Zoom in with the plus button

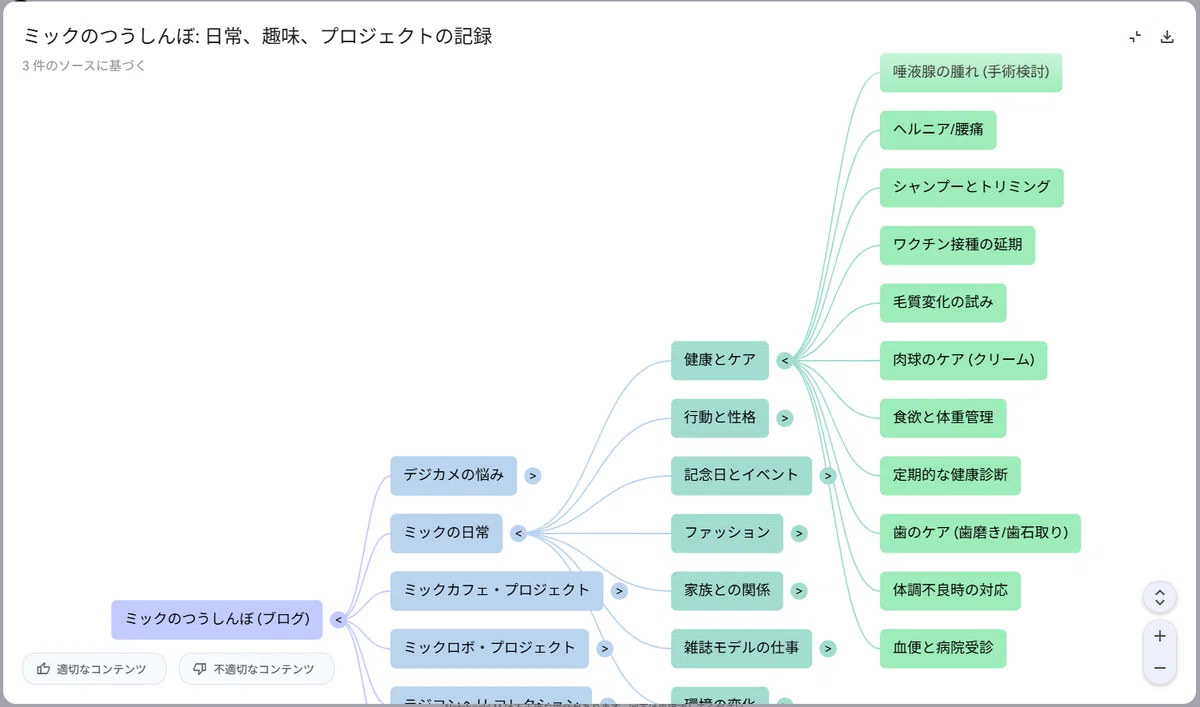coord(1160,636)
